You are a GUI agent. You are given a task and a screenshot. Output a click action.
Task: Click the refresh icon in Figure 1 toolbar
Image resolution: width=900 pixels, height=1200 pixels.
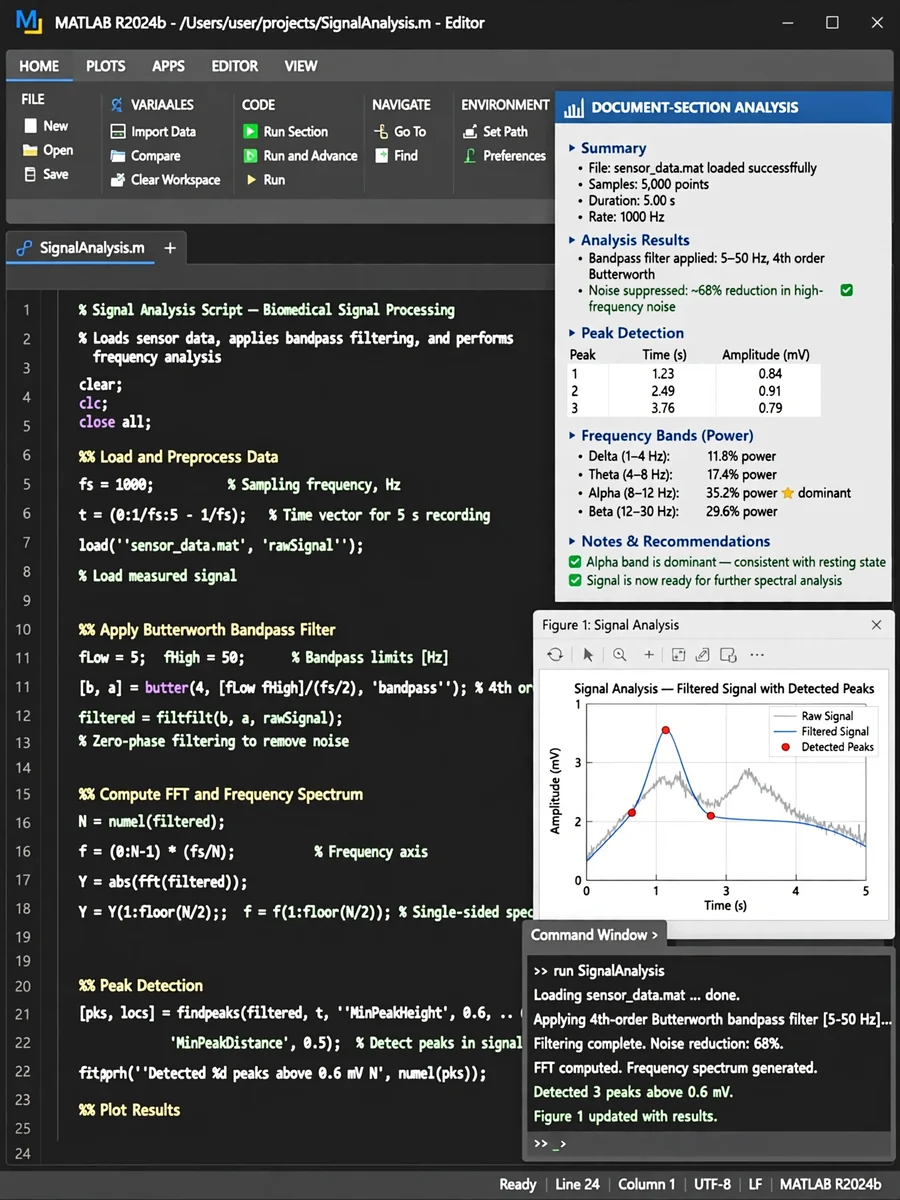pyautogui.click(x=555, y=655)
